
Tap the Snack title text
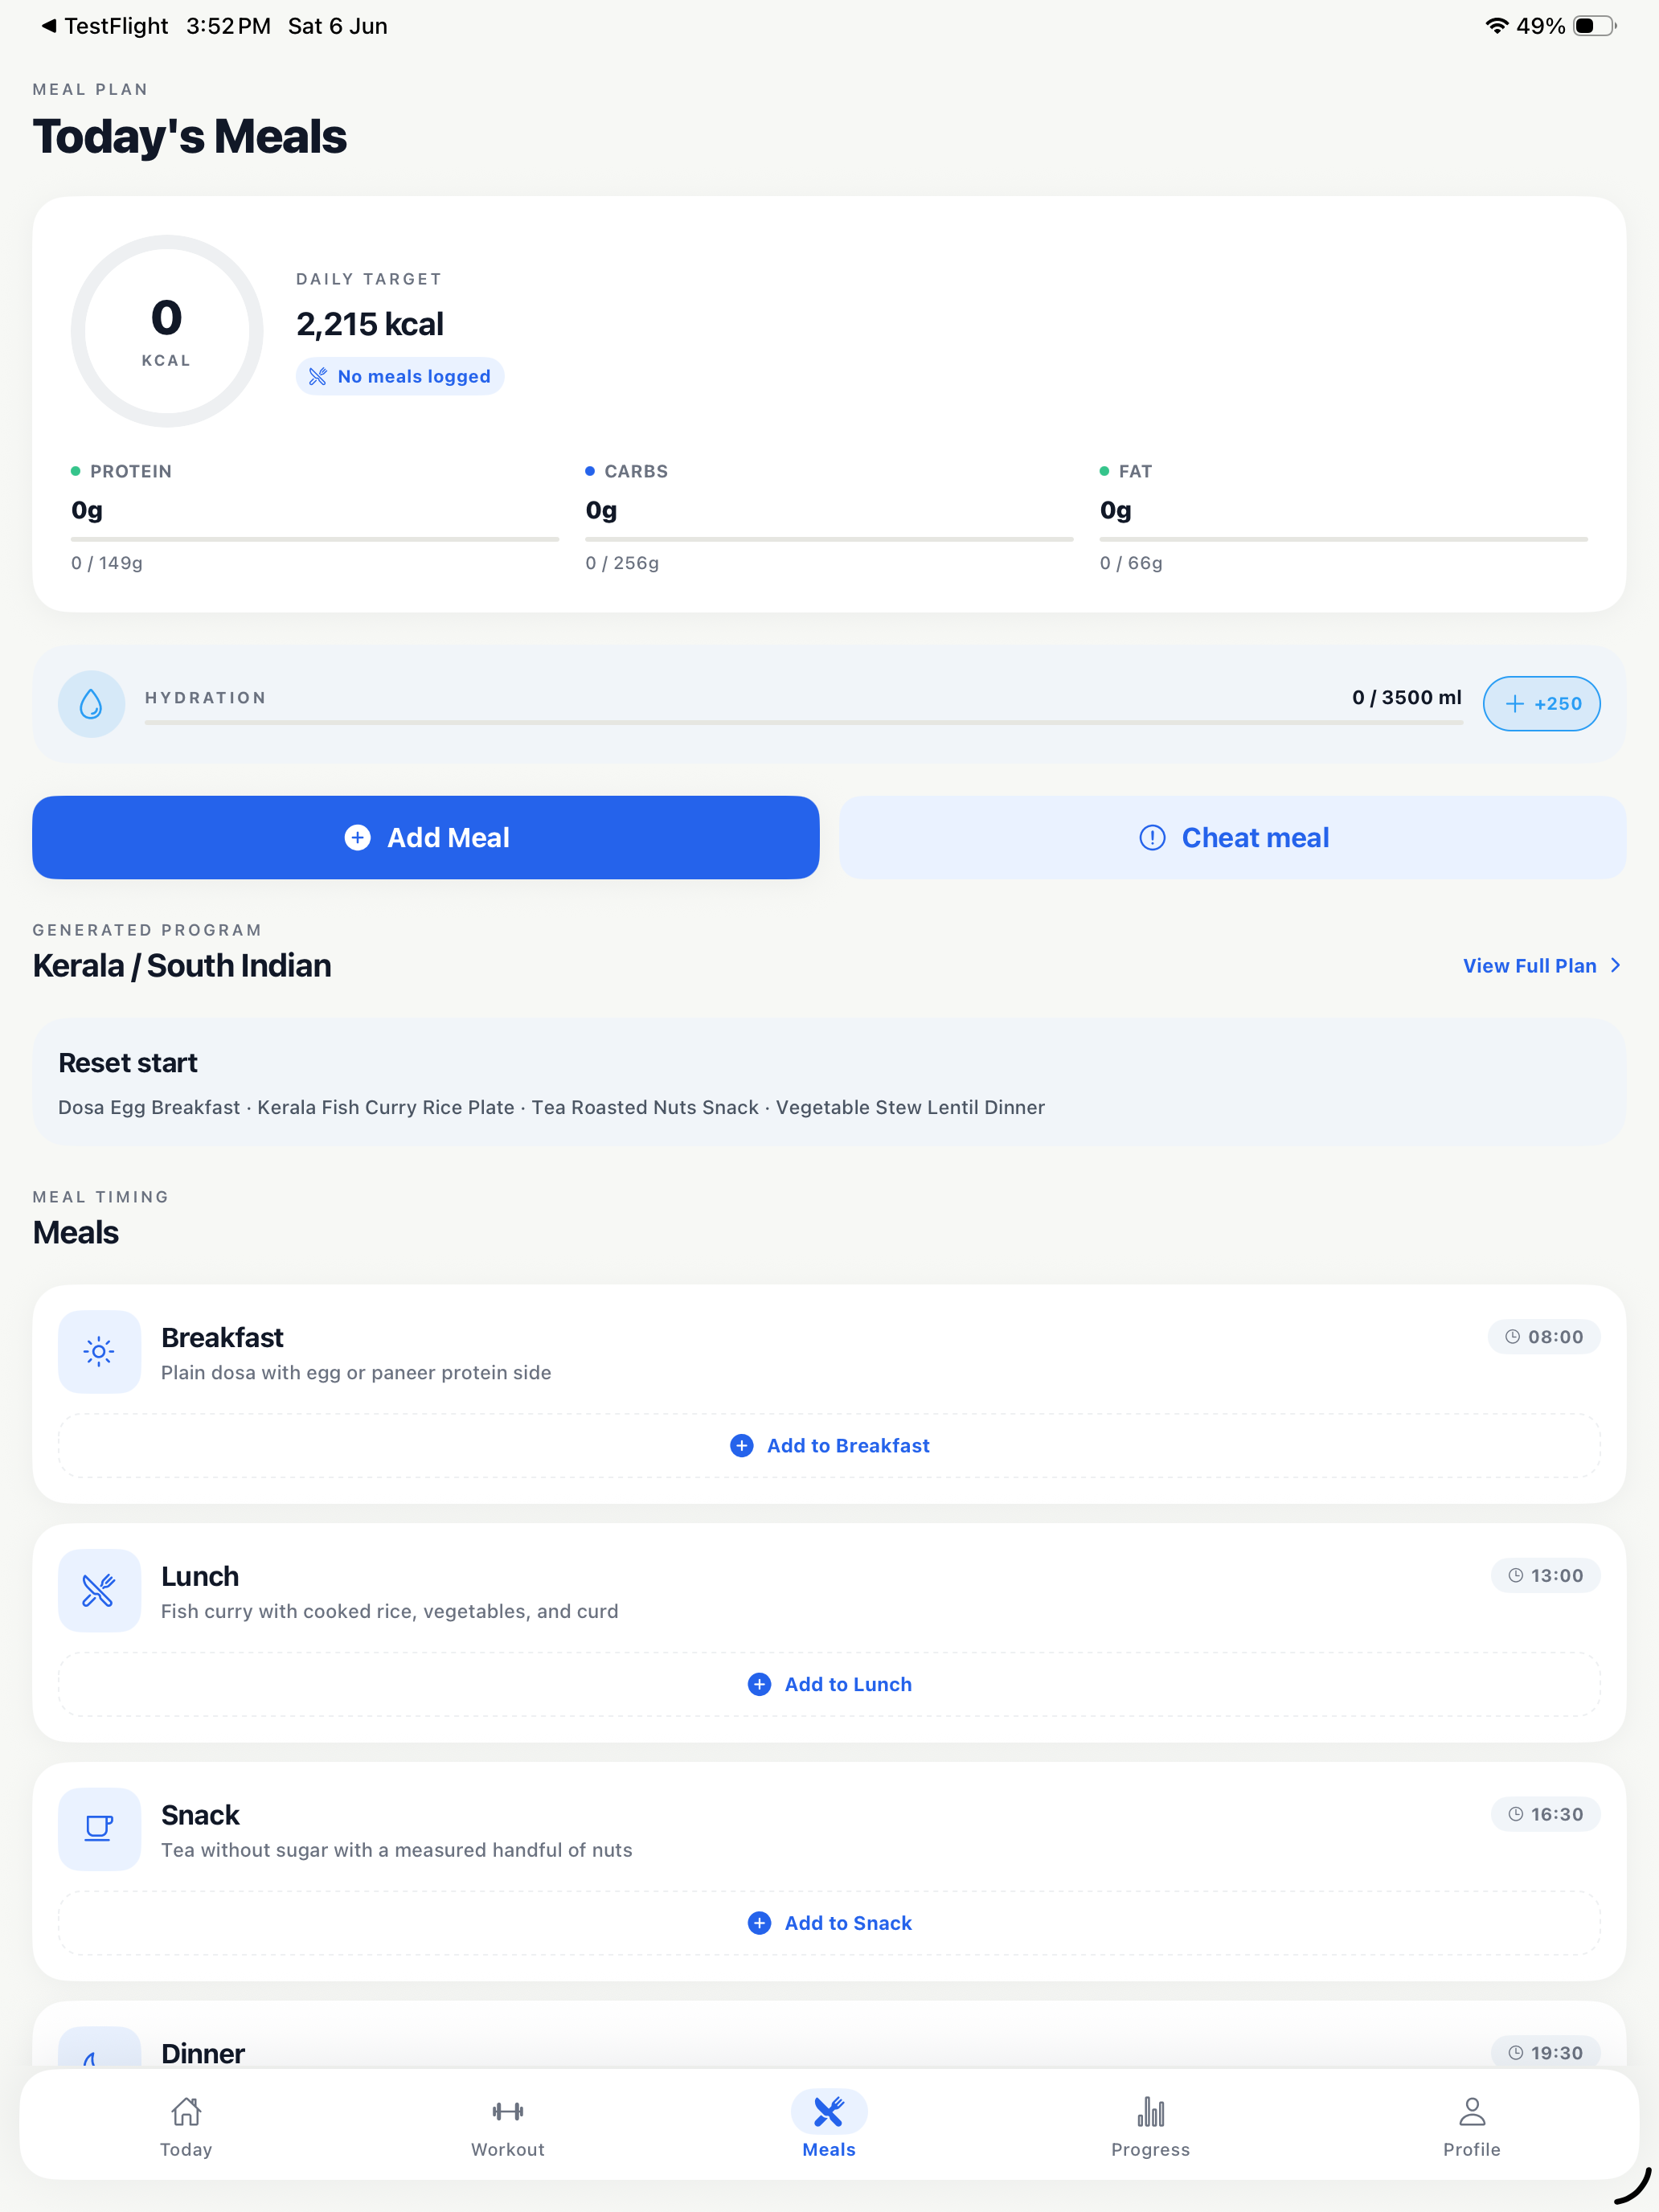point(200,1816)
